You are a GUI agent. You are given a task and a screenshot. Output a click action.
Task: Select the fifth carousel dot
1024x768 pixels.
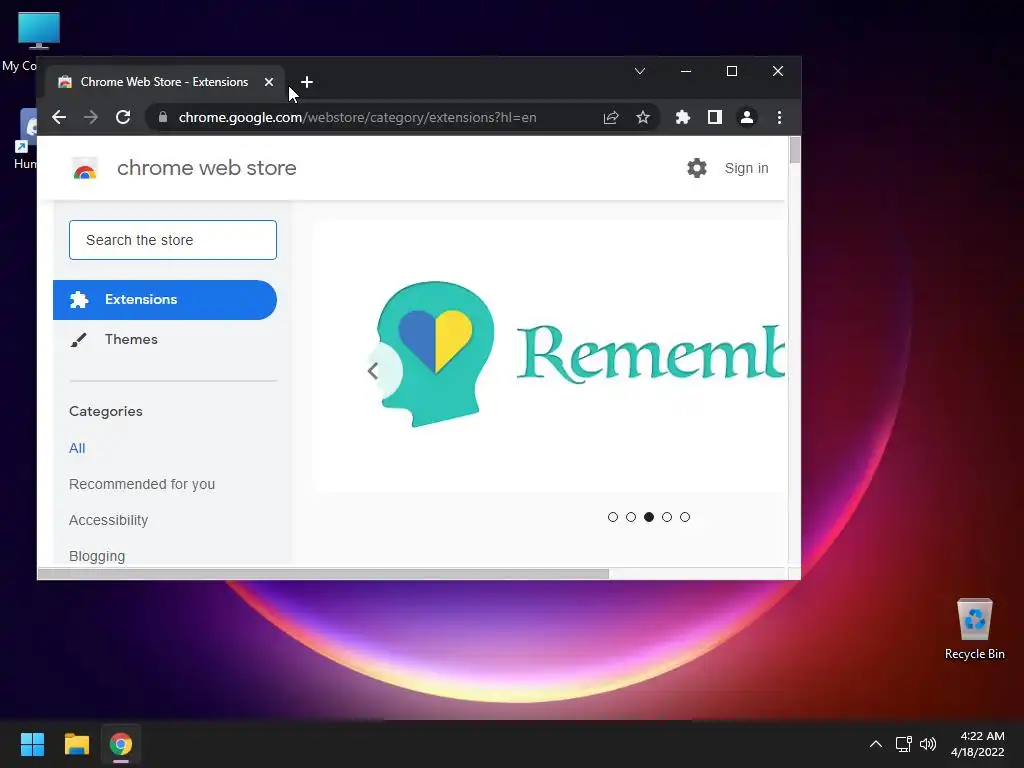(685, 517)
